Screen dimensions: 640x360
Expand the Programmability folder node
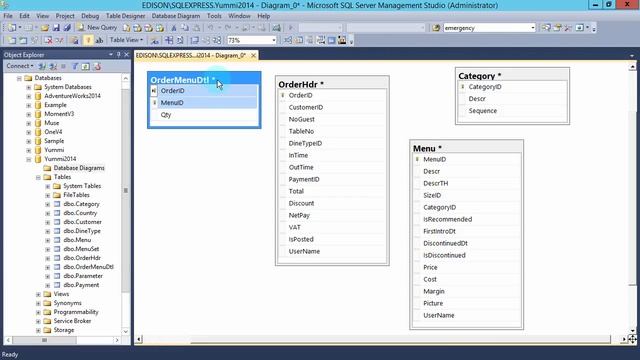(38, 312)
